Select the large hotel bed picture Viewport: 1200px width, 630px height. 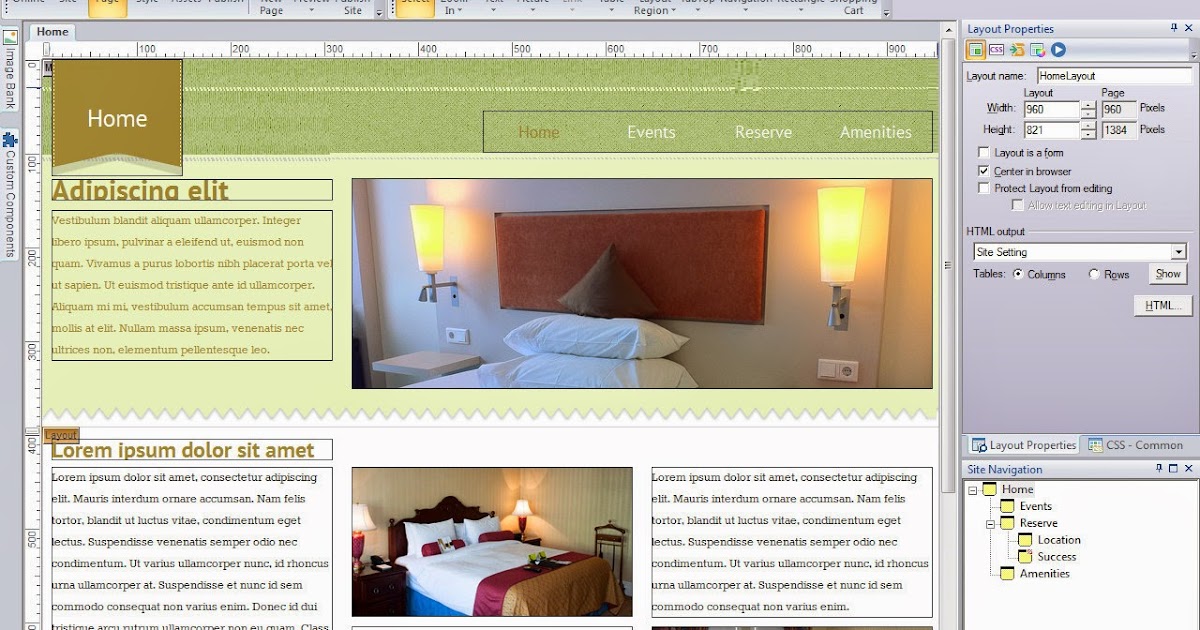pyautogui.click(x=642, y=284)
